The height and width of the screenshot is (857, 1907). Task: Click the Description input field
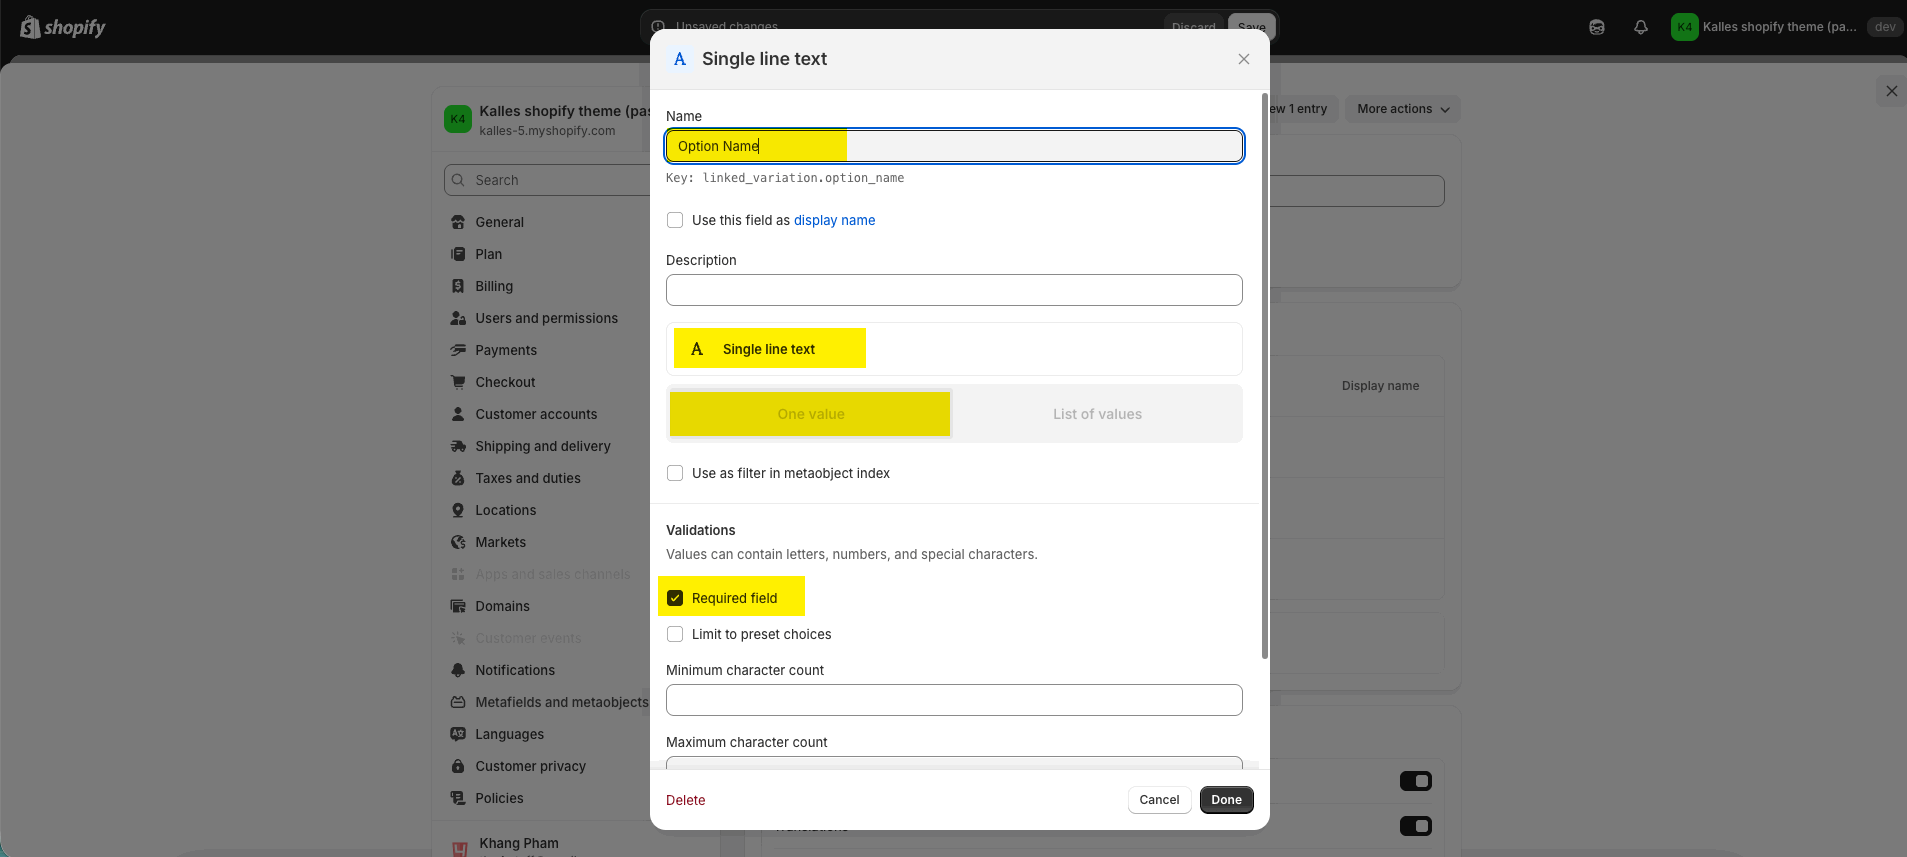pyautogui.click(x=953, y=290)
